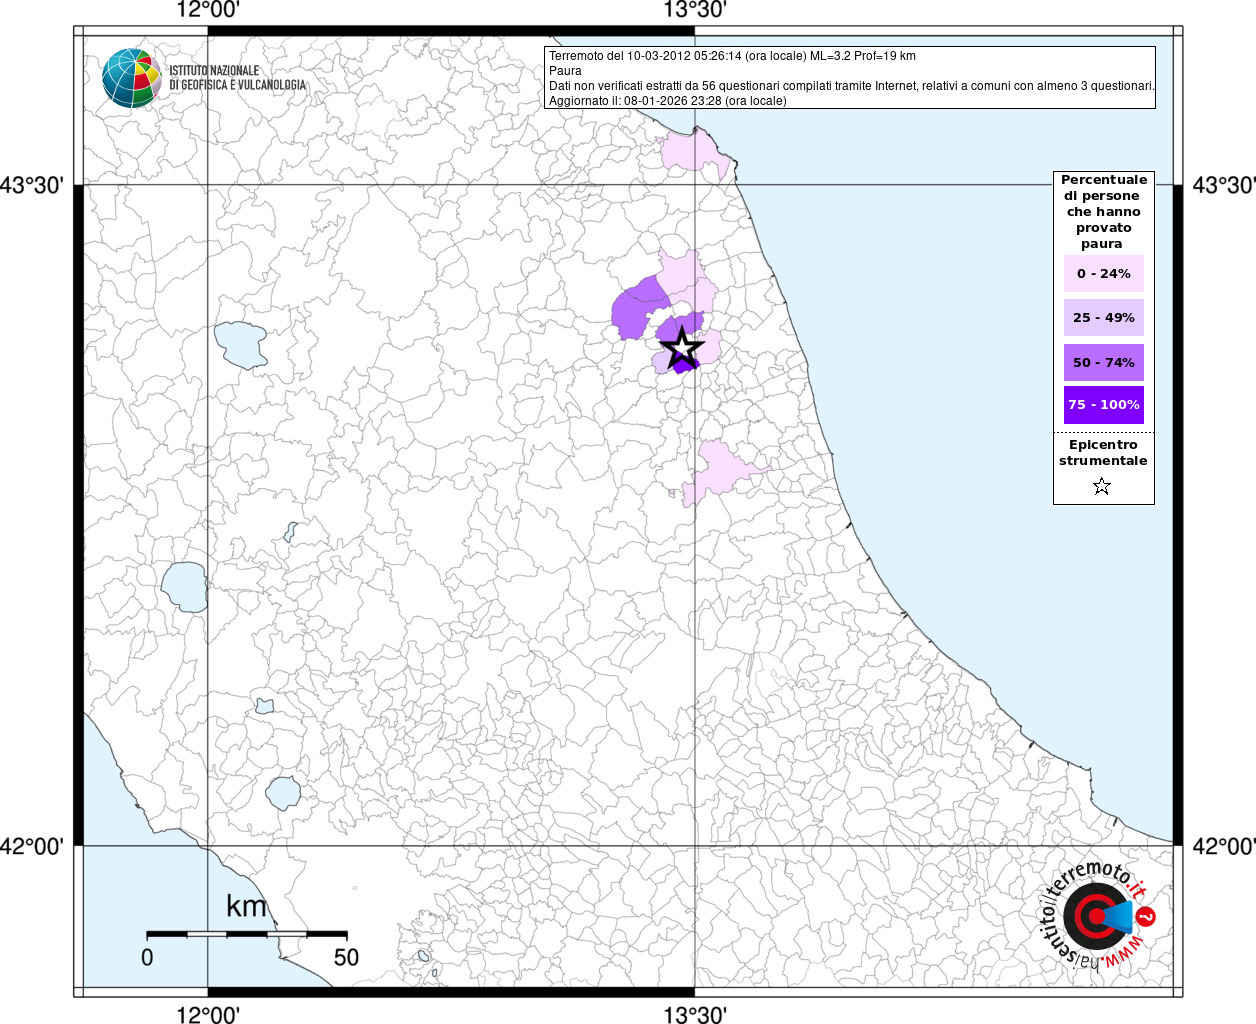Image resolution: width=1256 pixels, height=1024 pixels.
Task: Click Lake Bracciano on the map
Action: click(x=283, y=793)
